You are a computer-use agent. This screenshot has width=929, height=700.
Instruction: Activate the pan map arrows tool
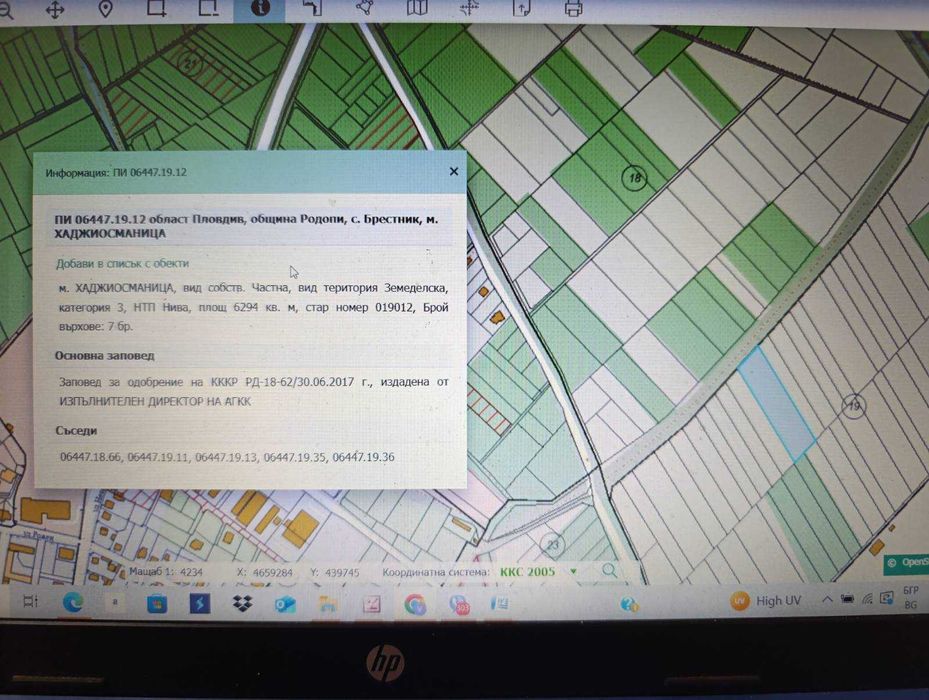pyautogui.click(x=55, y=9)
